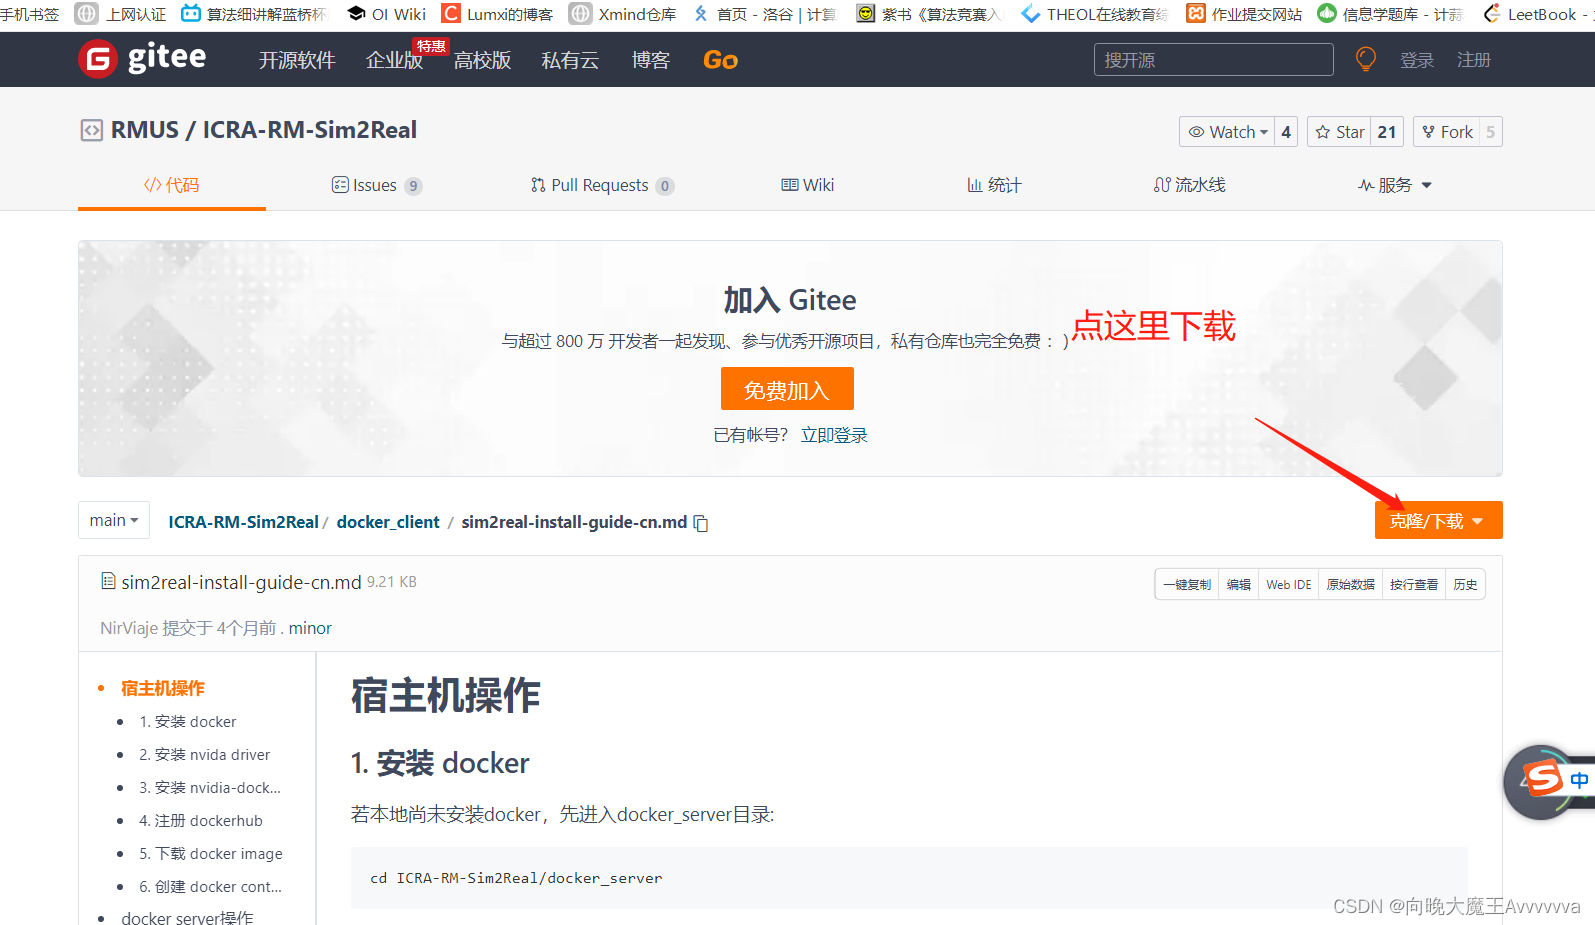Screen dimensions: 1595x925
Task: Click the 按行查看 button
Action: 1414,584
